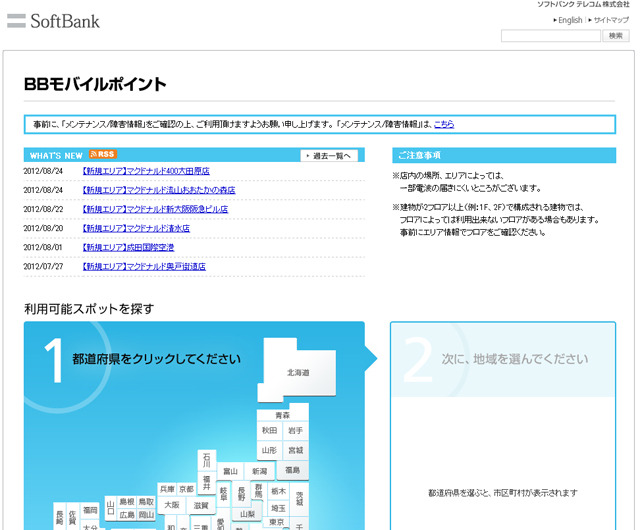640x530 pixels.
Task: Select 秋田 prefecture on the map
Action: pyautogui.click(x=269, y=430)
